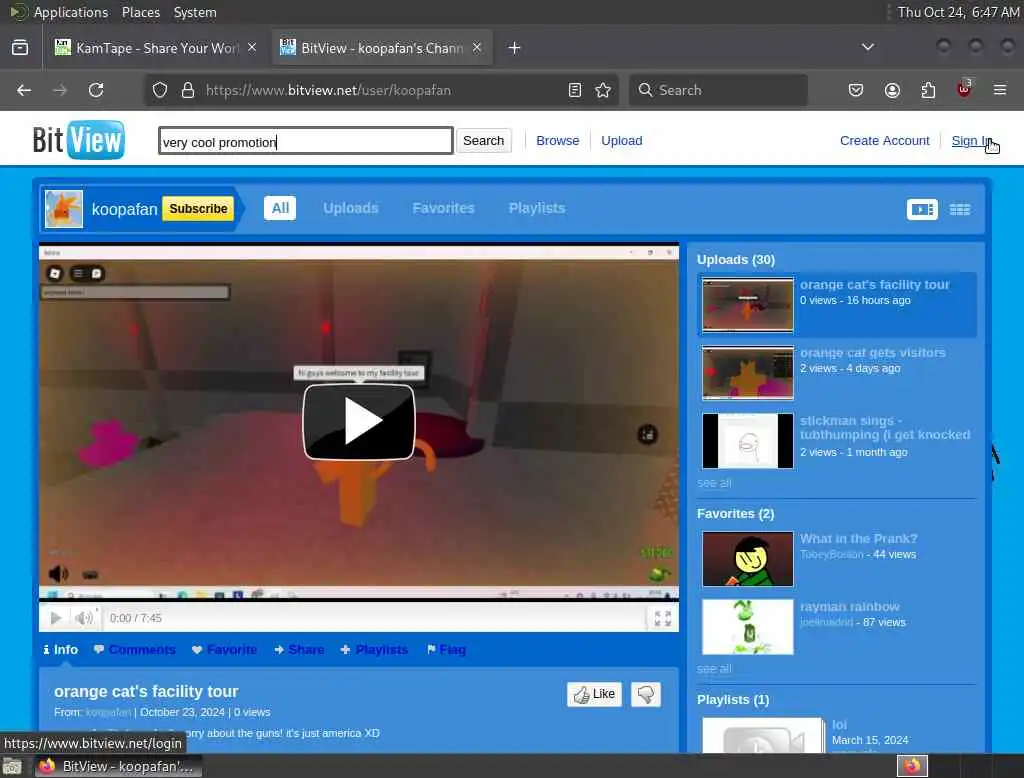Open orange cat's facility tour thumbnail in Uploads
1024x778 pixels.
pyautogui.click(x=748, y=304)
